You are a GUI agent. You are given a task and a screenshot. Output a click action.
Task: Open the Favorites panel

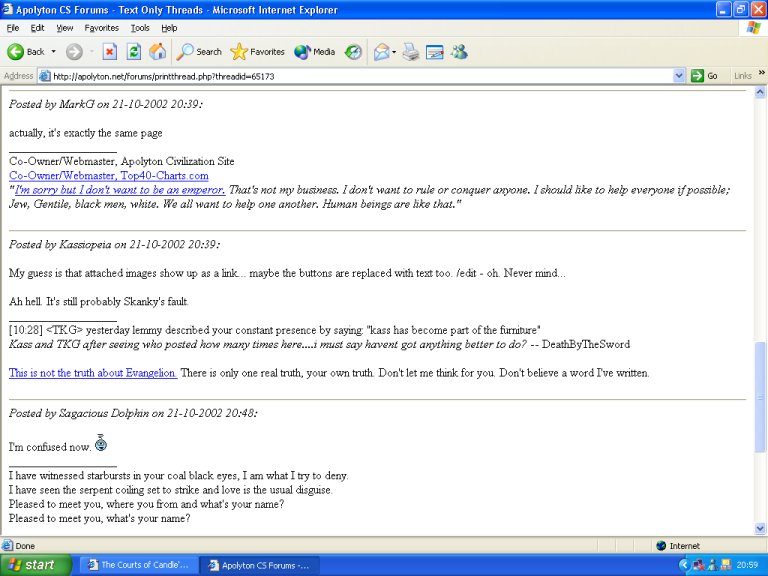(x=257, y=52)
